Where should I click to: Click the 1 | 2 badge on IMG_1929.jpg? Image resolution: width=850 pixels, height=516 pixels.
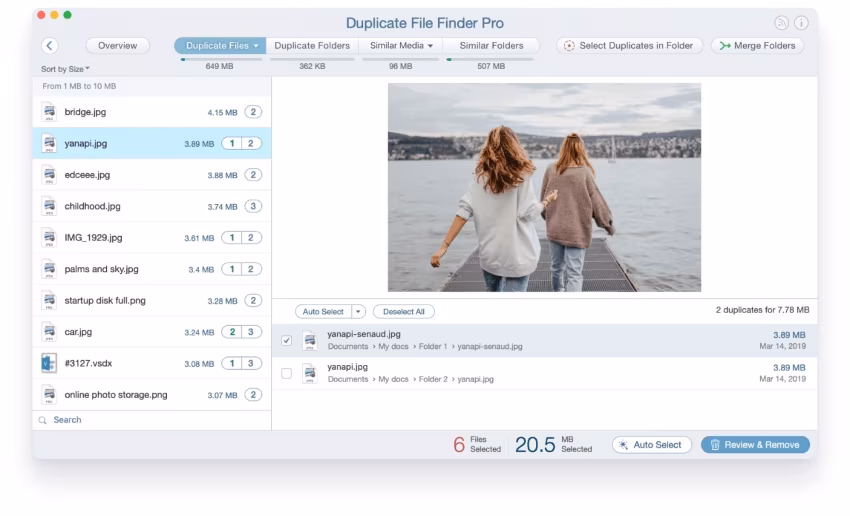[x=242, y=238]
